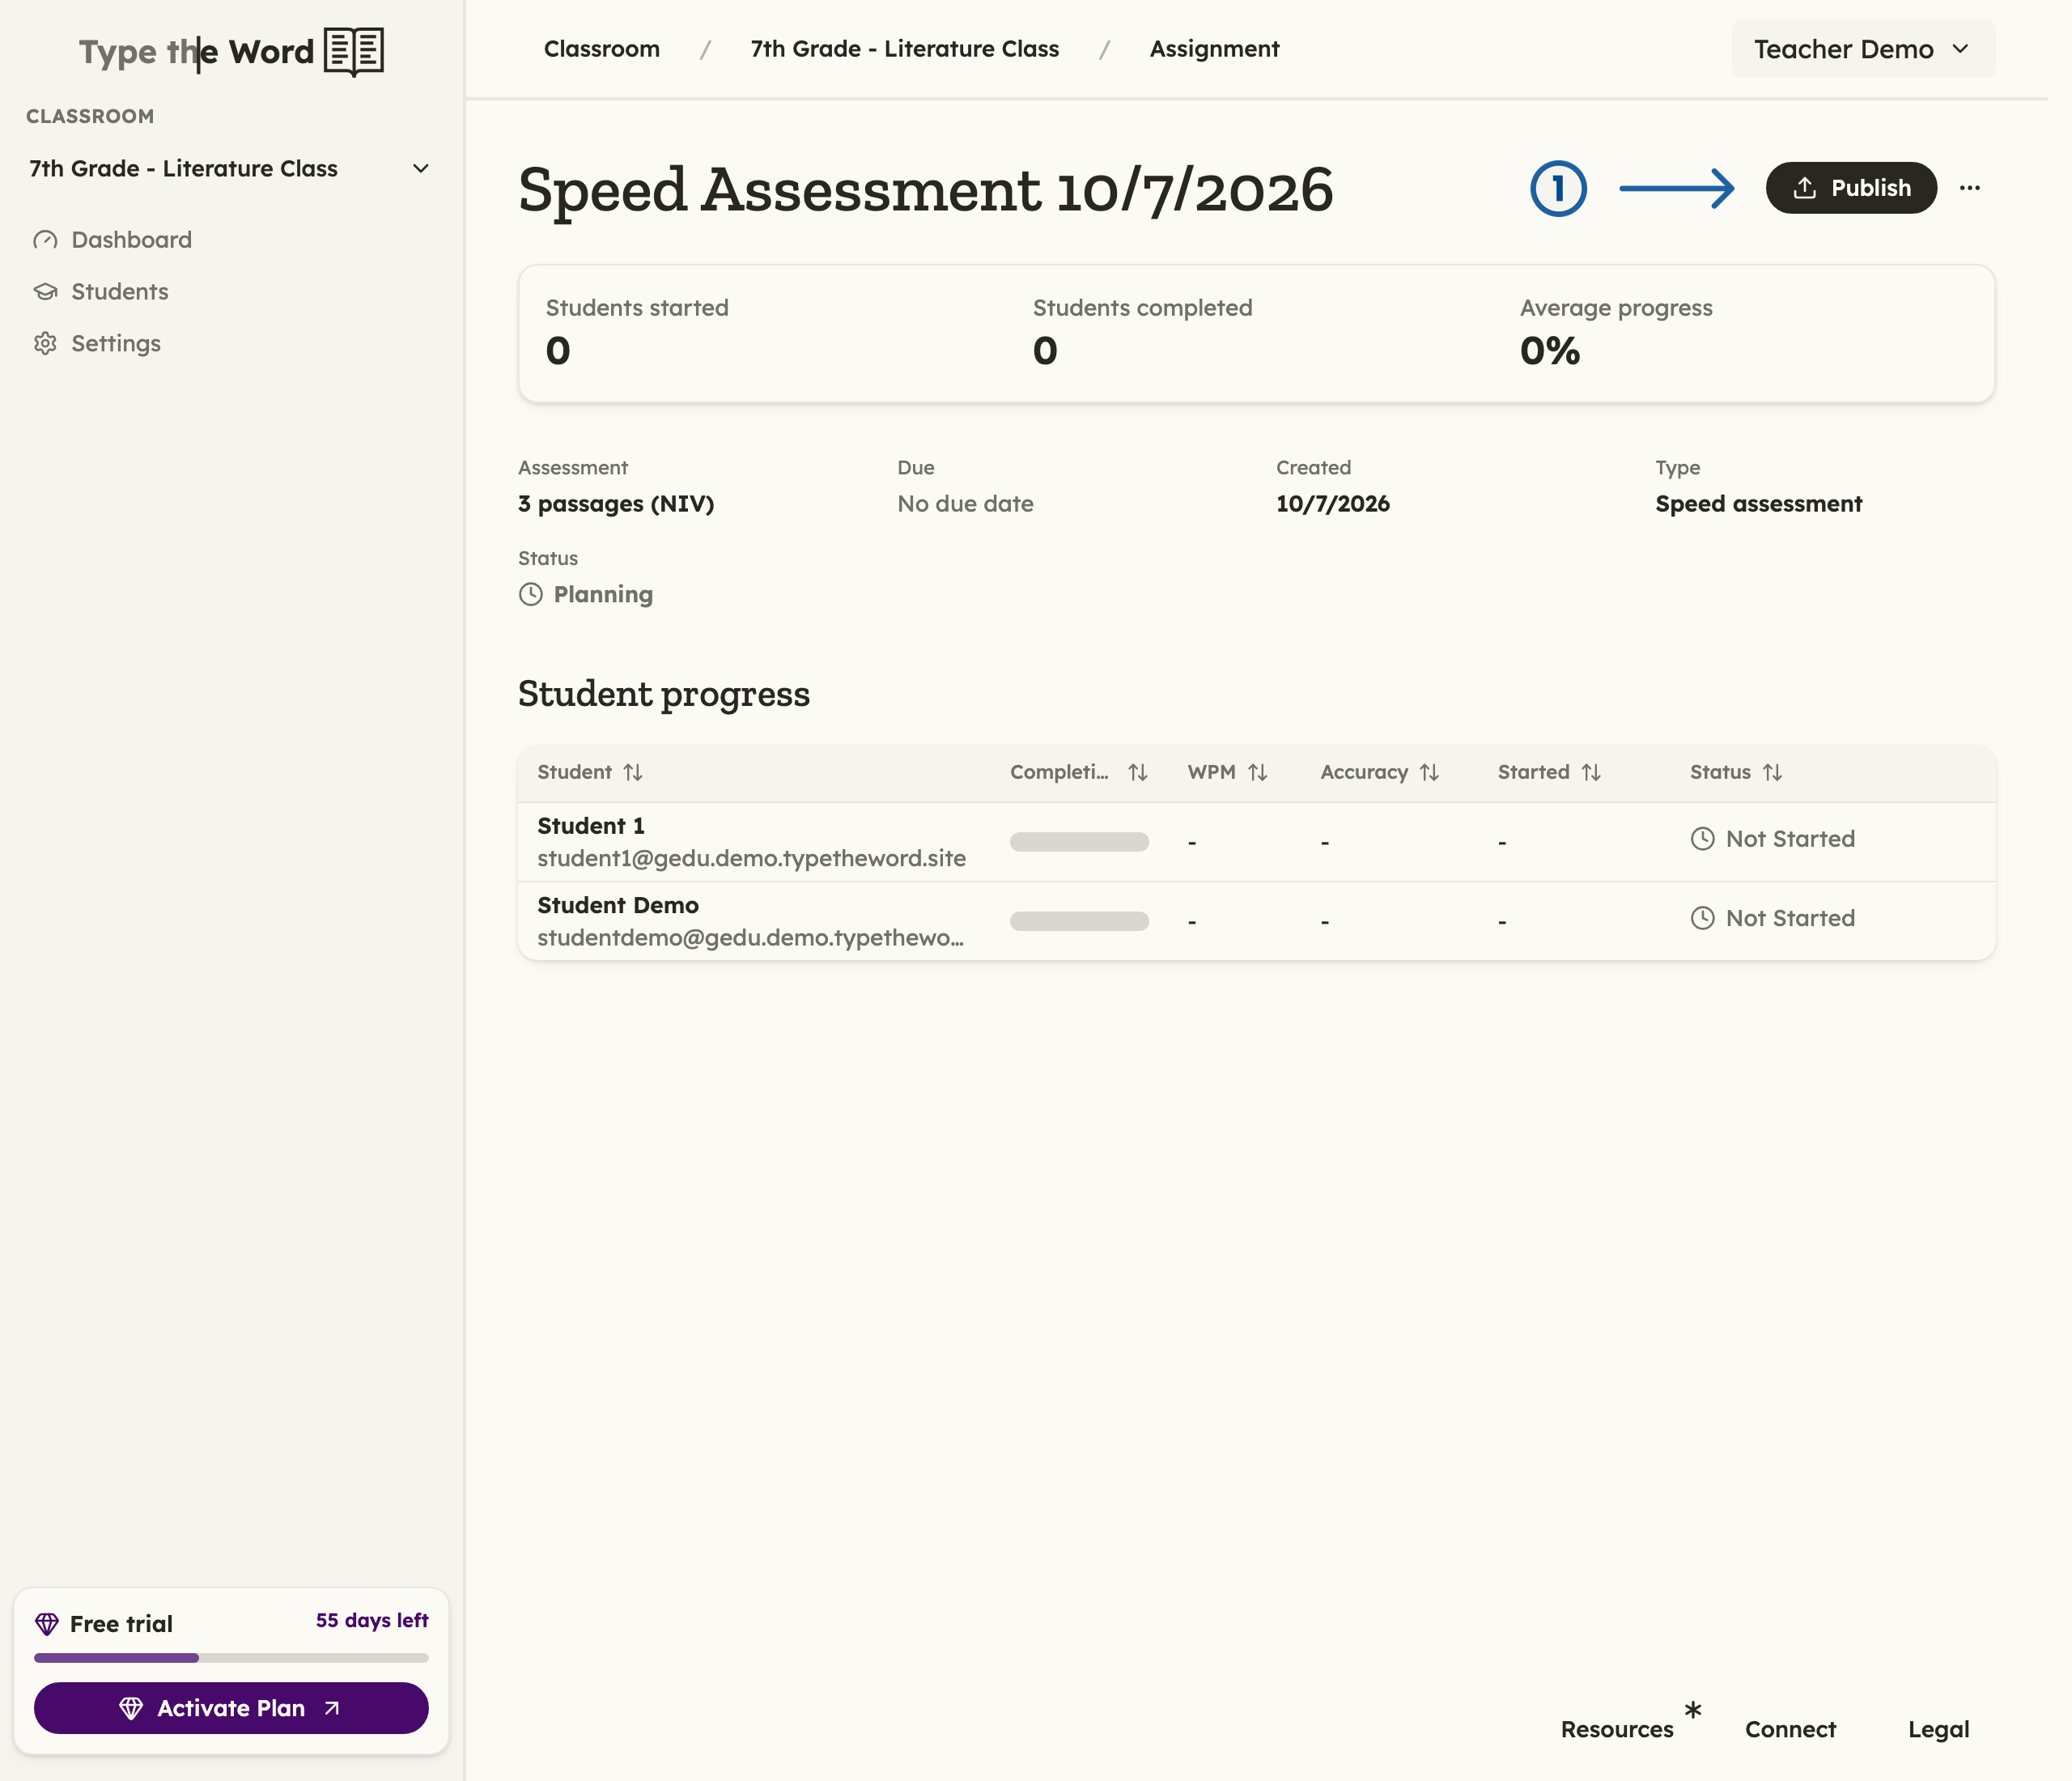2072x1781 pixels.
Task: Click the '3 passages (NIV)' assessment value
Action: tap(616, 504)
